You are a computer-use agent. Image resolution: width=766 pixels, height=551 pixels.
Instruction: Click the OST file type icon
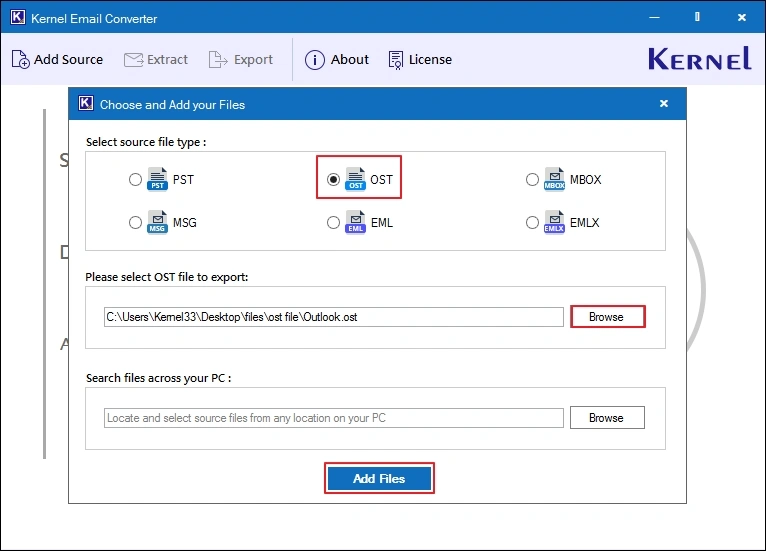(x=355, y=179)
